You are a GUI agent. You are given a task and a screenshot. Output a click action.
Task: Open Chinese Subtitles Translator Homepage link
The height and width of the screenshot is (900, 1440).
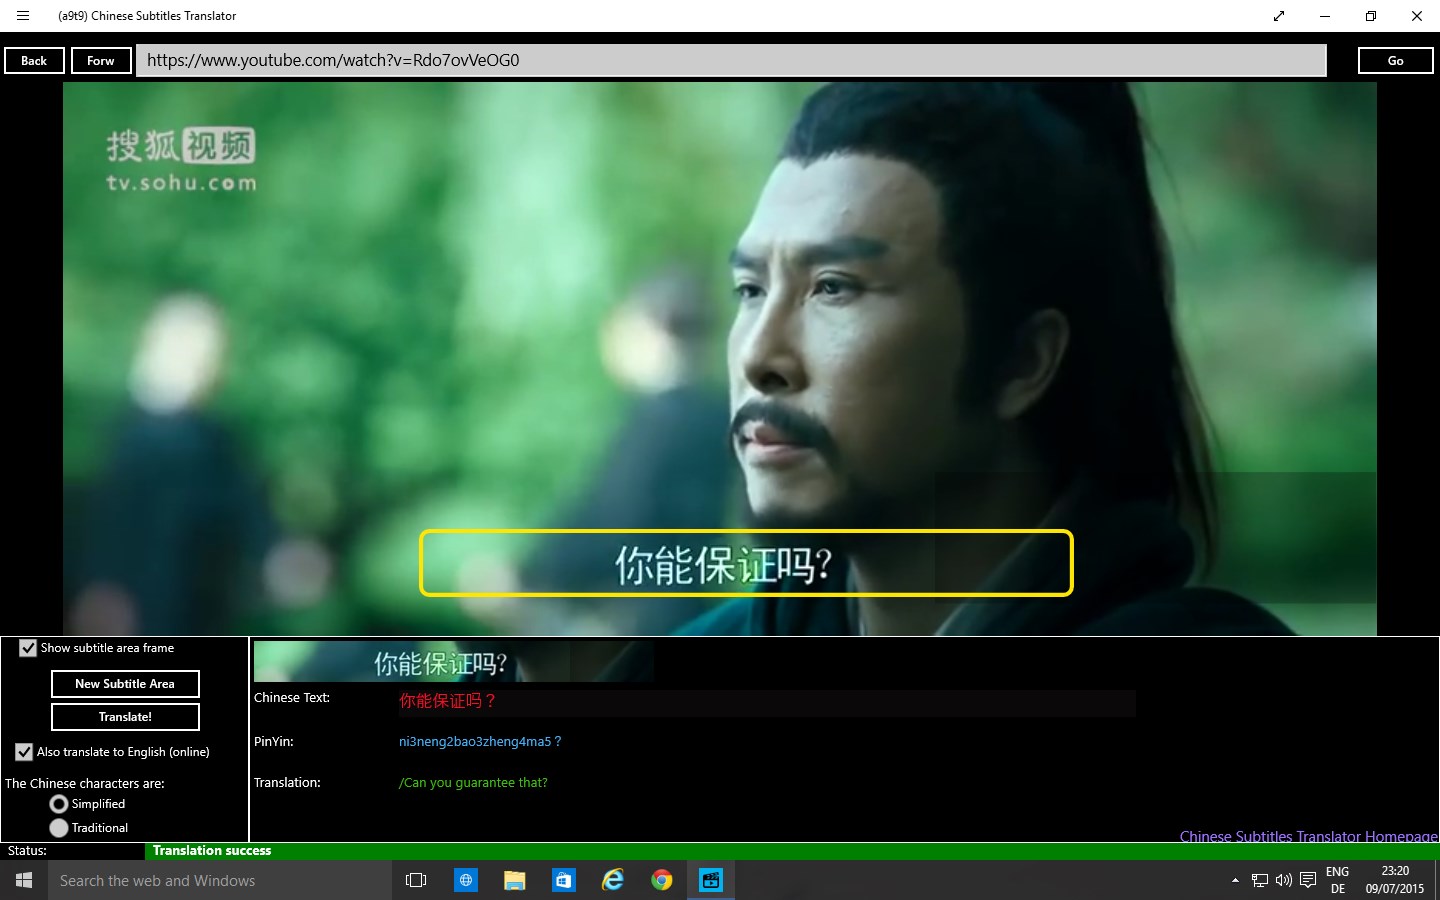1308,836
